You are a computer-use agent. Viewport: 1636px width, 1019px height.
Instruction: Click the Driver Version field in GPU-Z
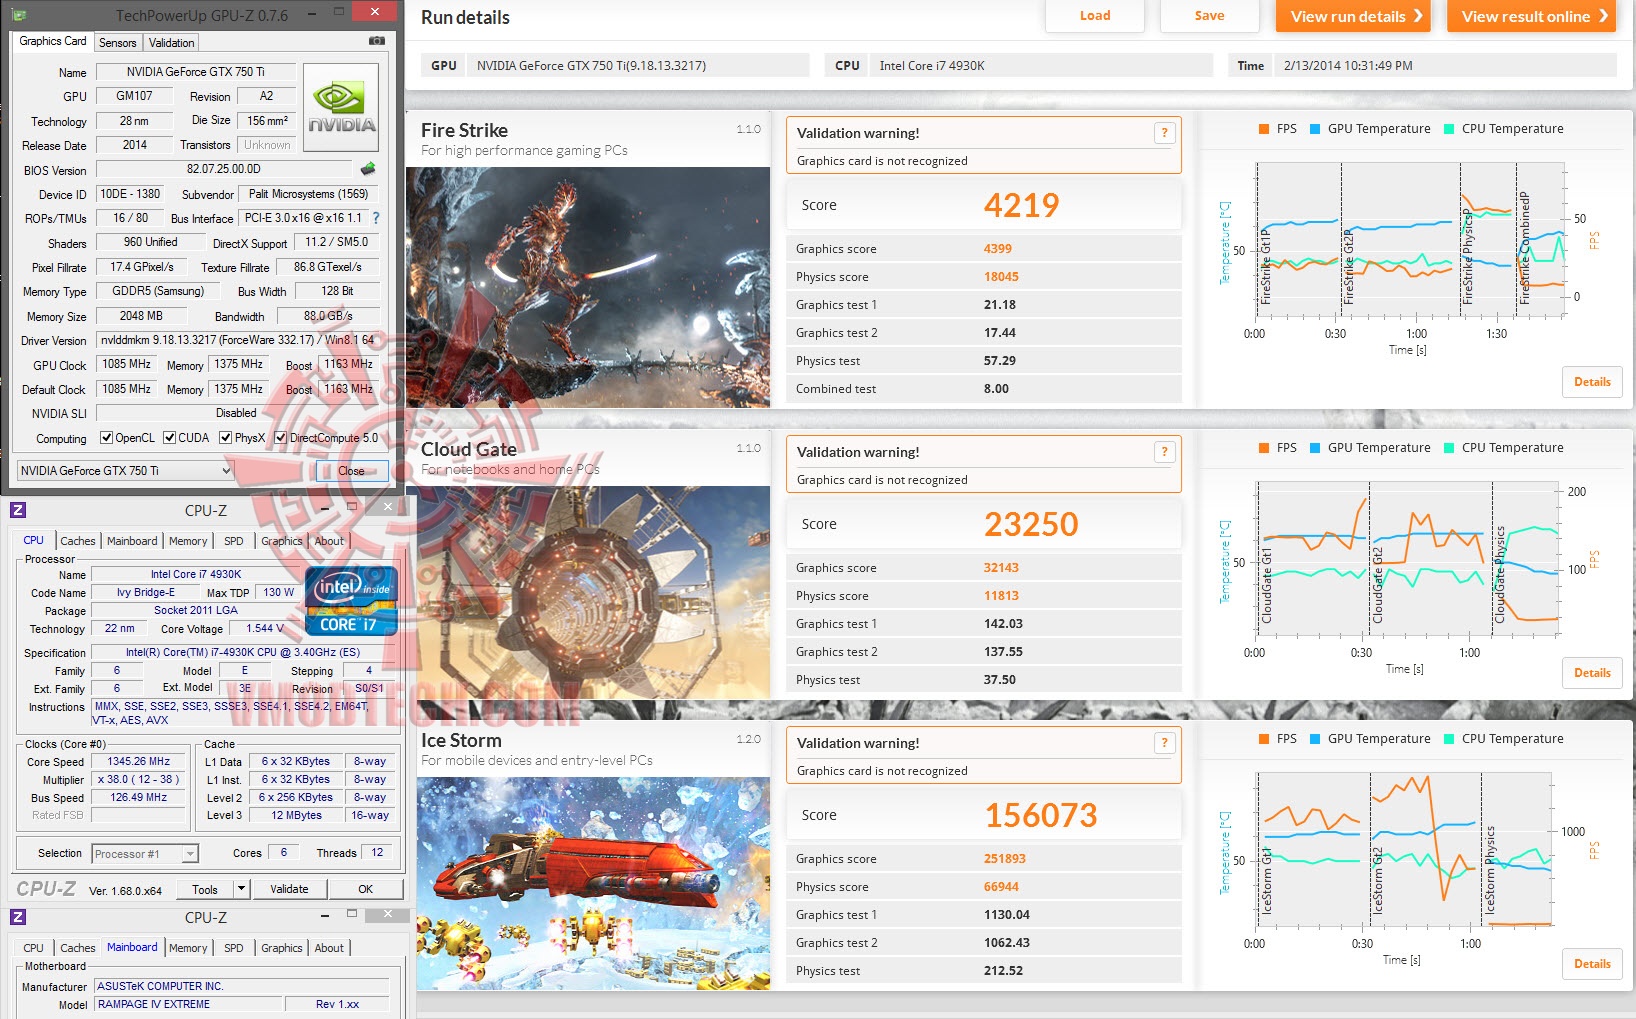pos(237,340)
